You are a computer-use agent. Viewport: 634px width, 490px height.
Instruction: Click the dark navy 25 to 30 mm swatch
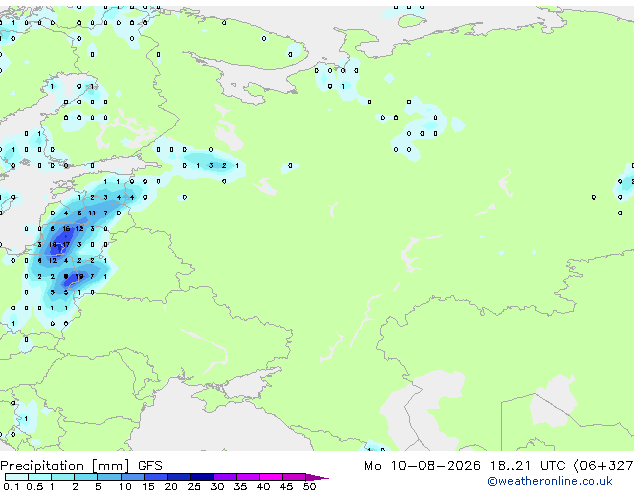tap(202, 477)
